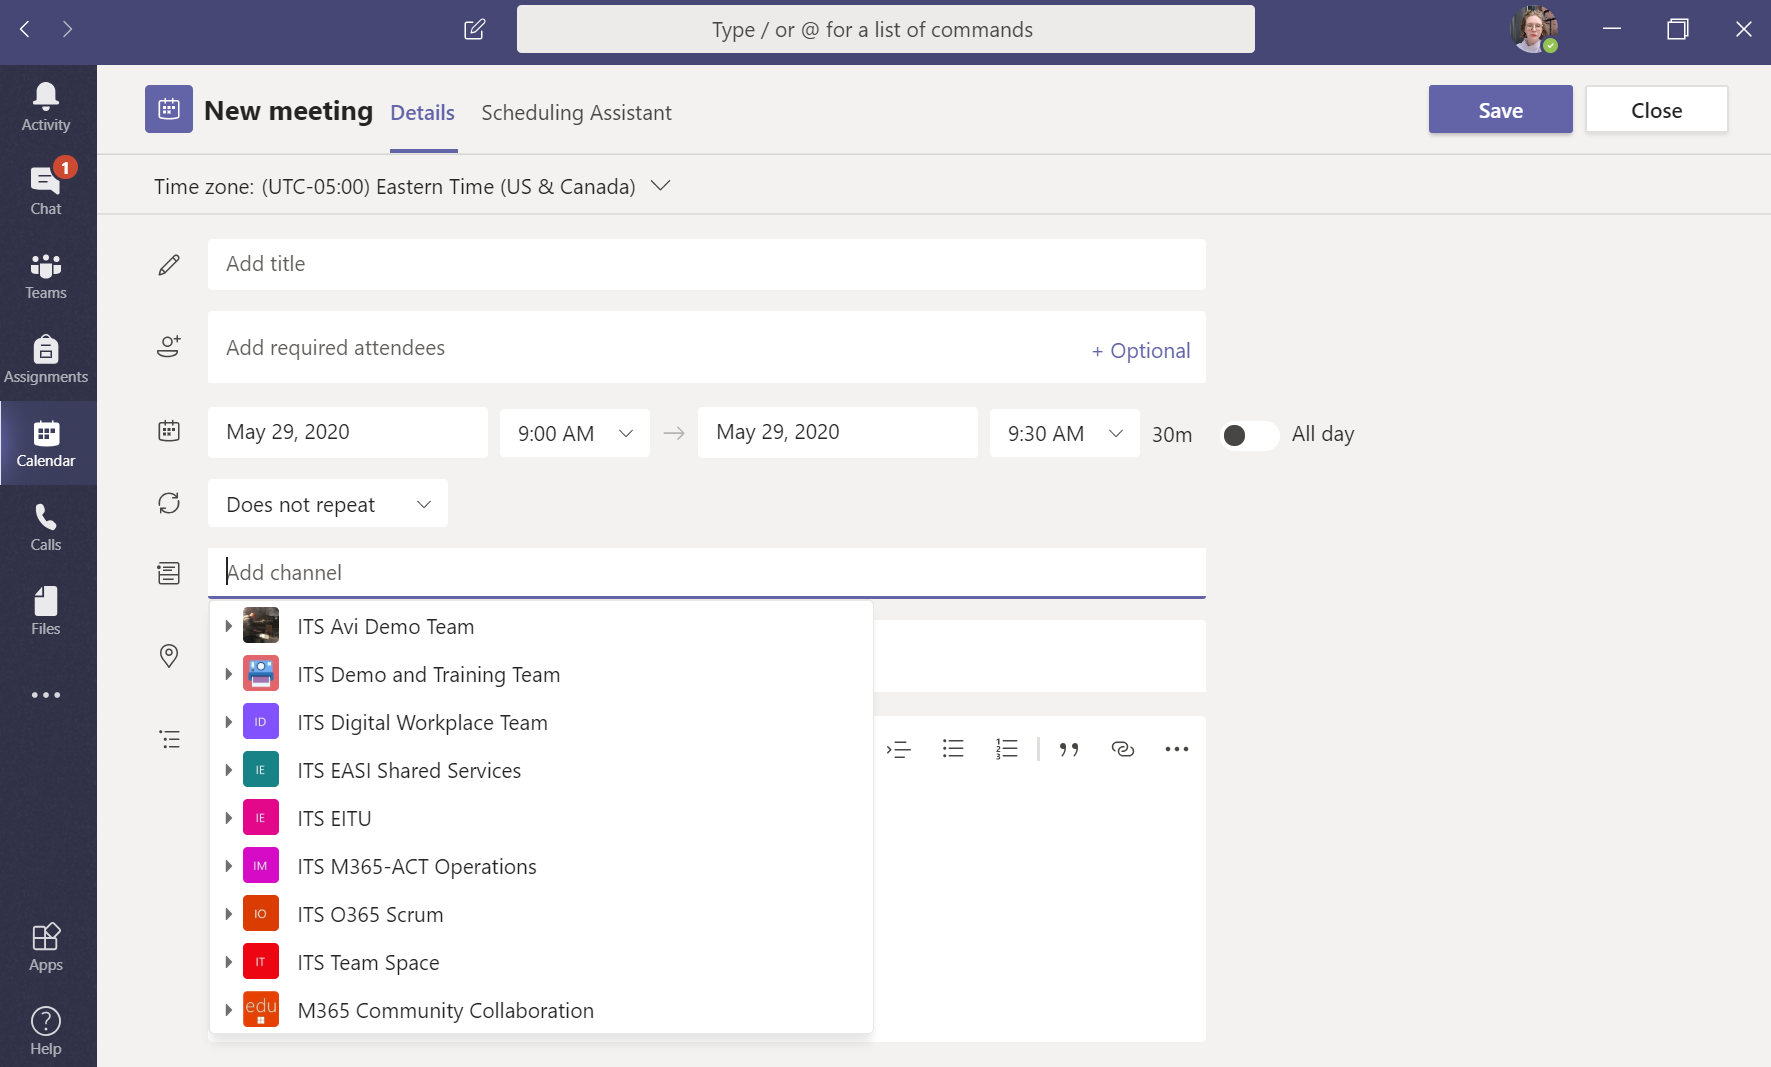This screenshot has width=1771, height=1067.
Task: Click the Add channel field
Action: (707, 572)
